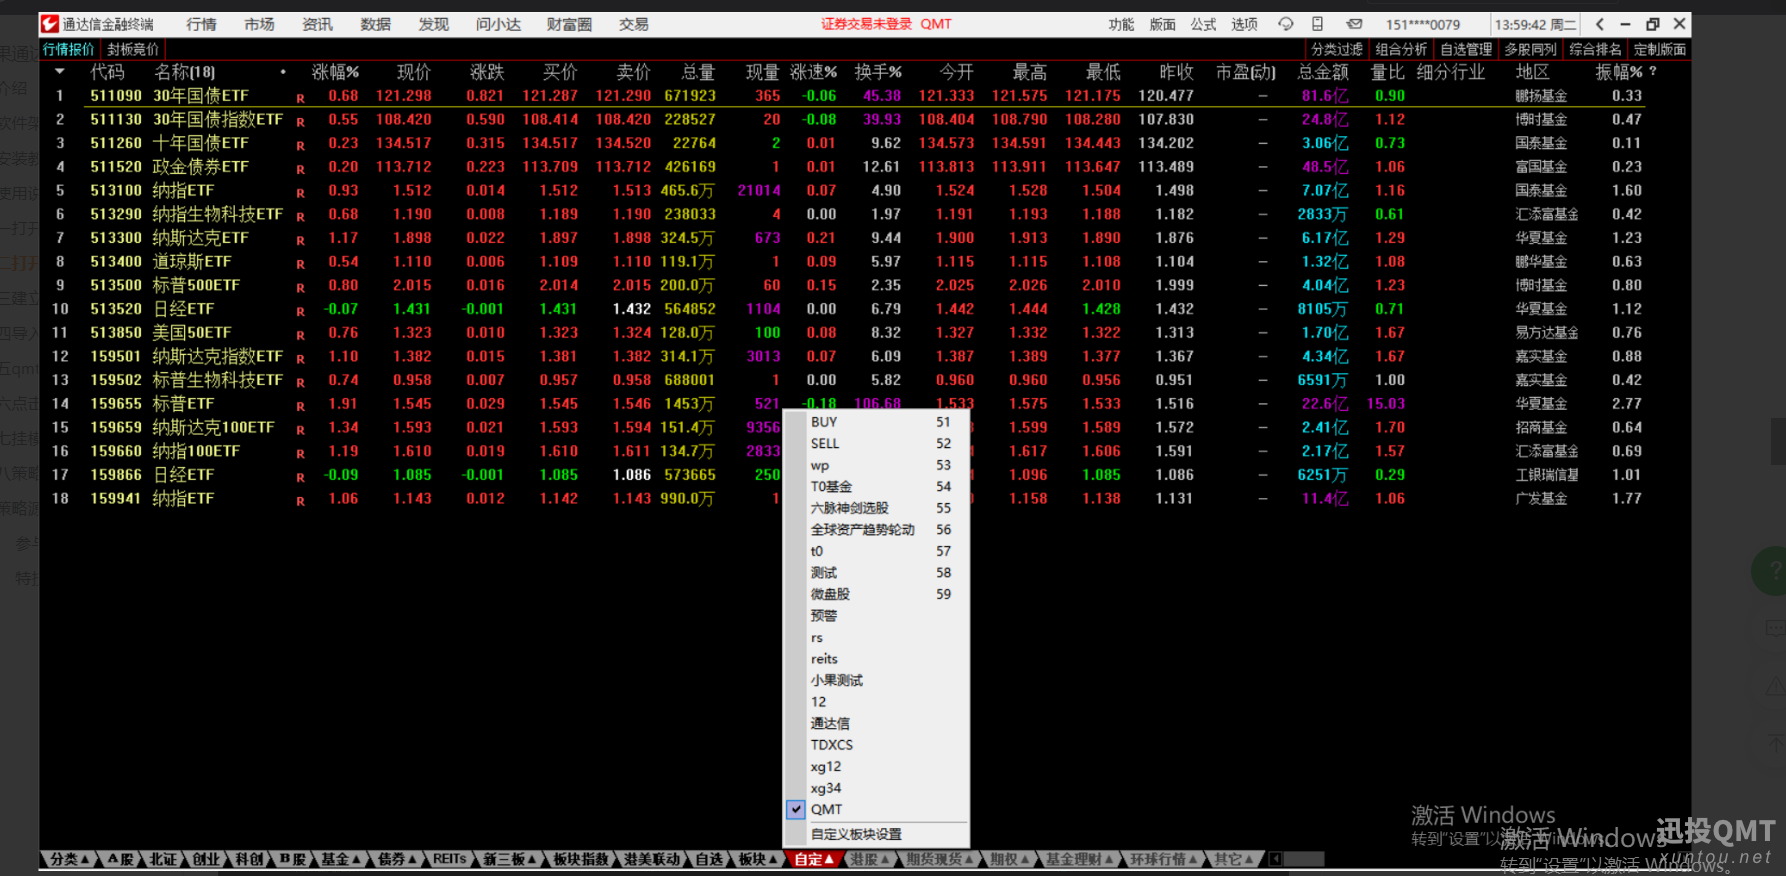Click the R marker on 标普ETF row

coord(300,406)
